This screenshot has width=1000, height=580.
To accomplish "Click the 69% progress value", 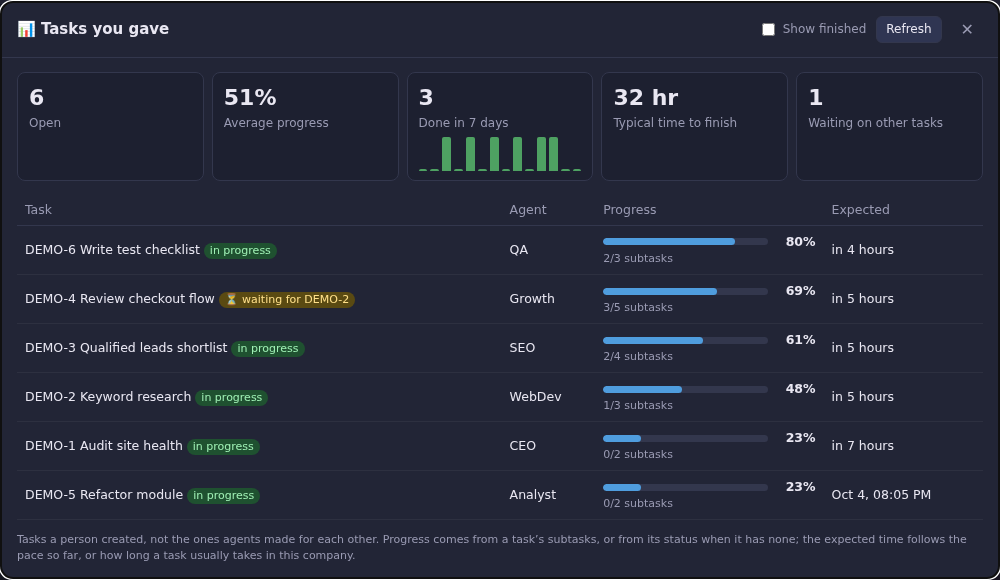I will 800,291.
